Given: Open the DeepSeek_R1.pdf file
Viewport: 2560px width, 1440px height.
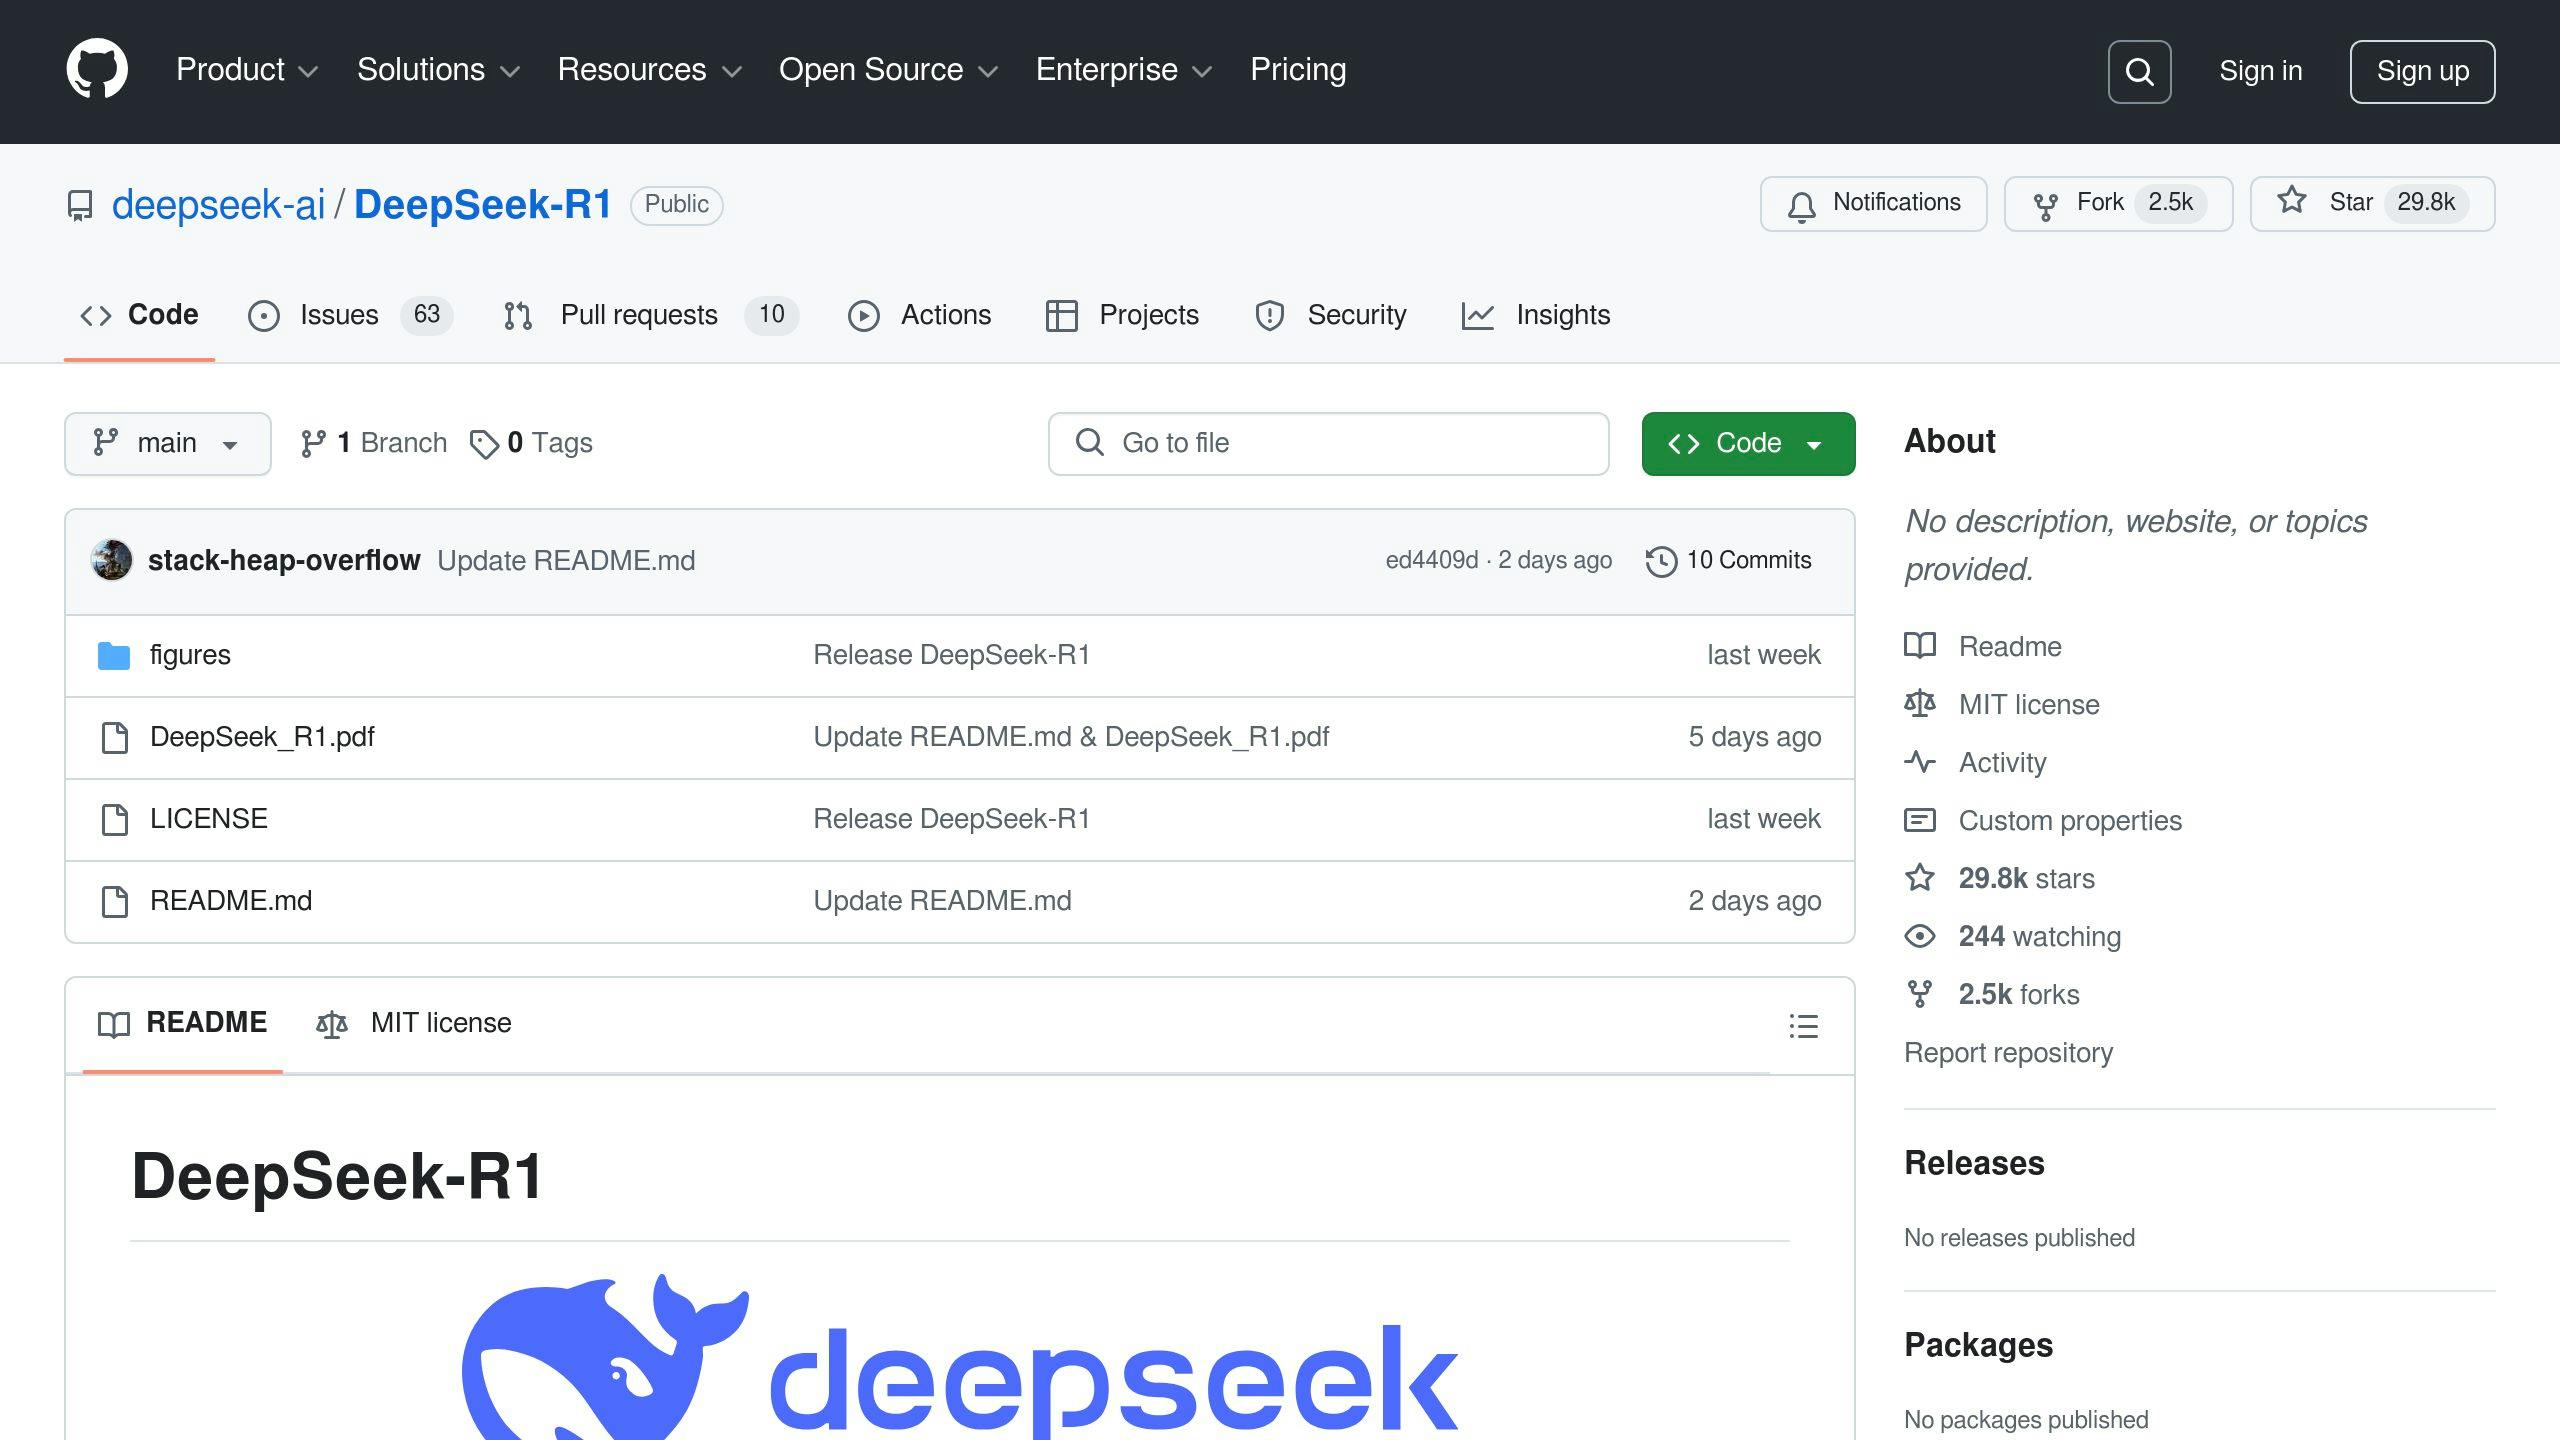Looking at the screenshot, I should pyautogui.click(x=262, y=737).
